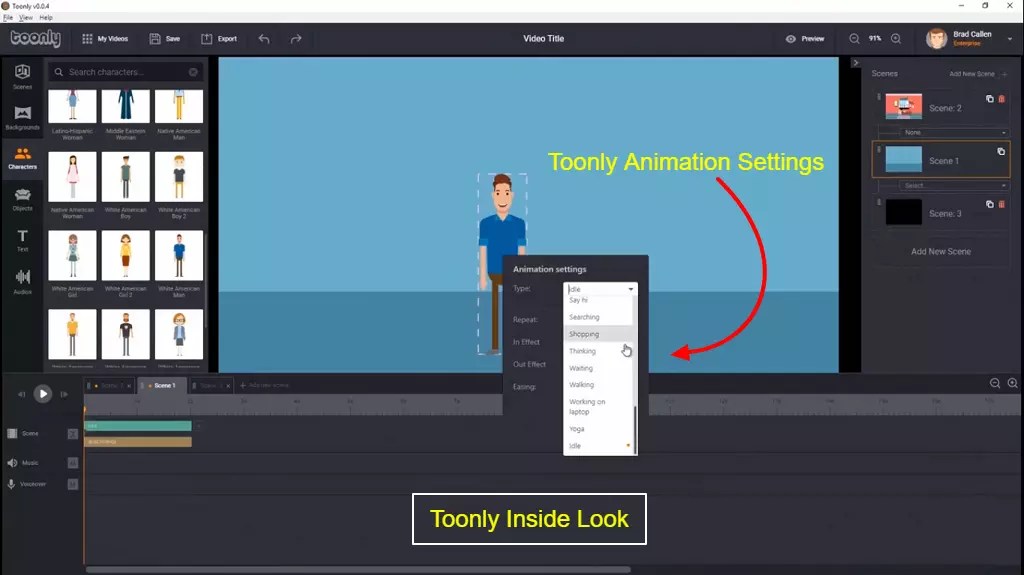Open the Objects sidebar section

click(x=22, y=199)
